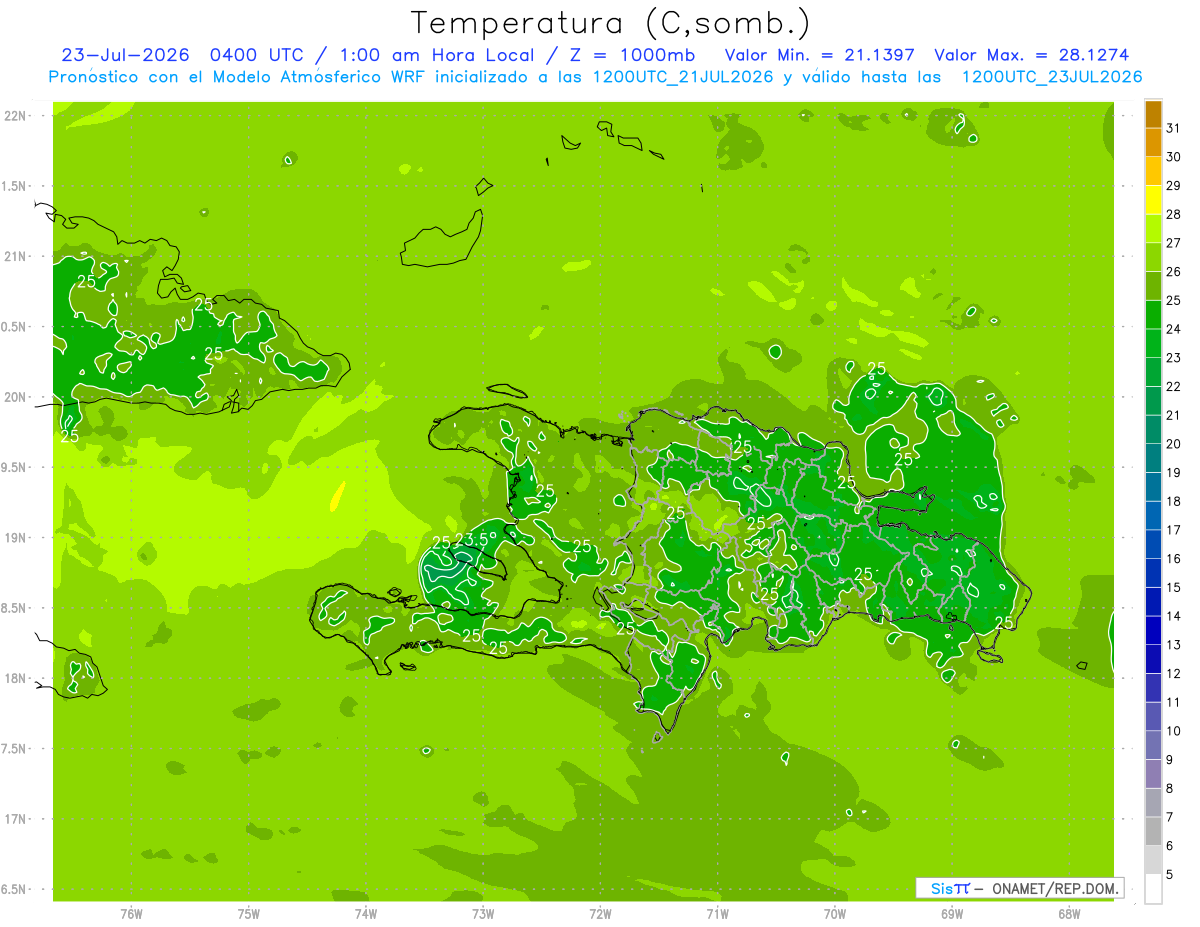Click the "31" value on the color scale
This screenshot has height=927, width=1200.
coord(1174,128)
